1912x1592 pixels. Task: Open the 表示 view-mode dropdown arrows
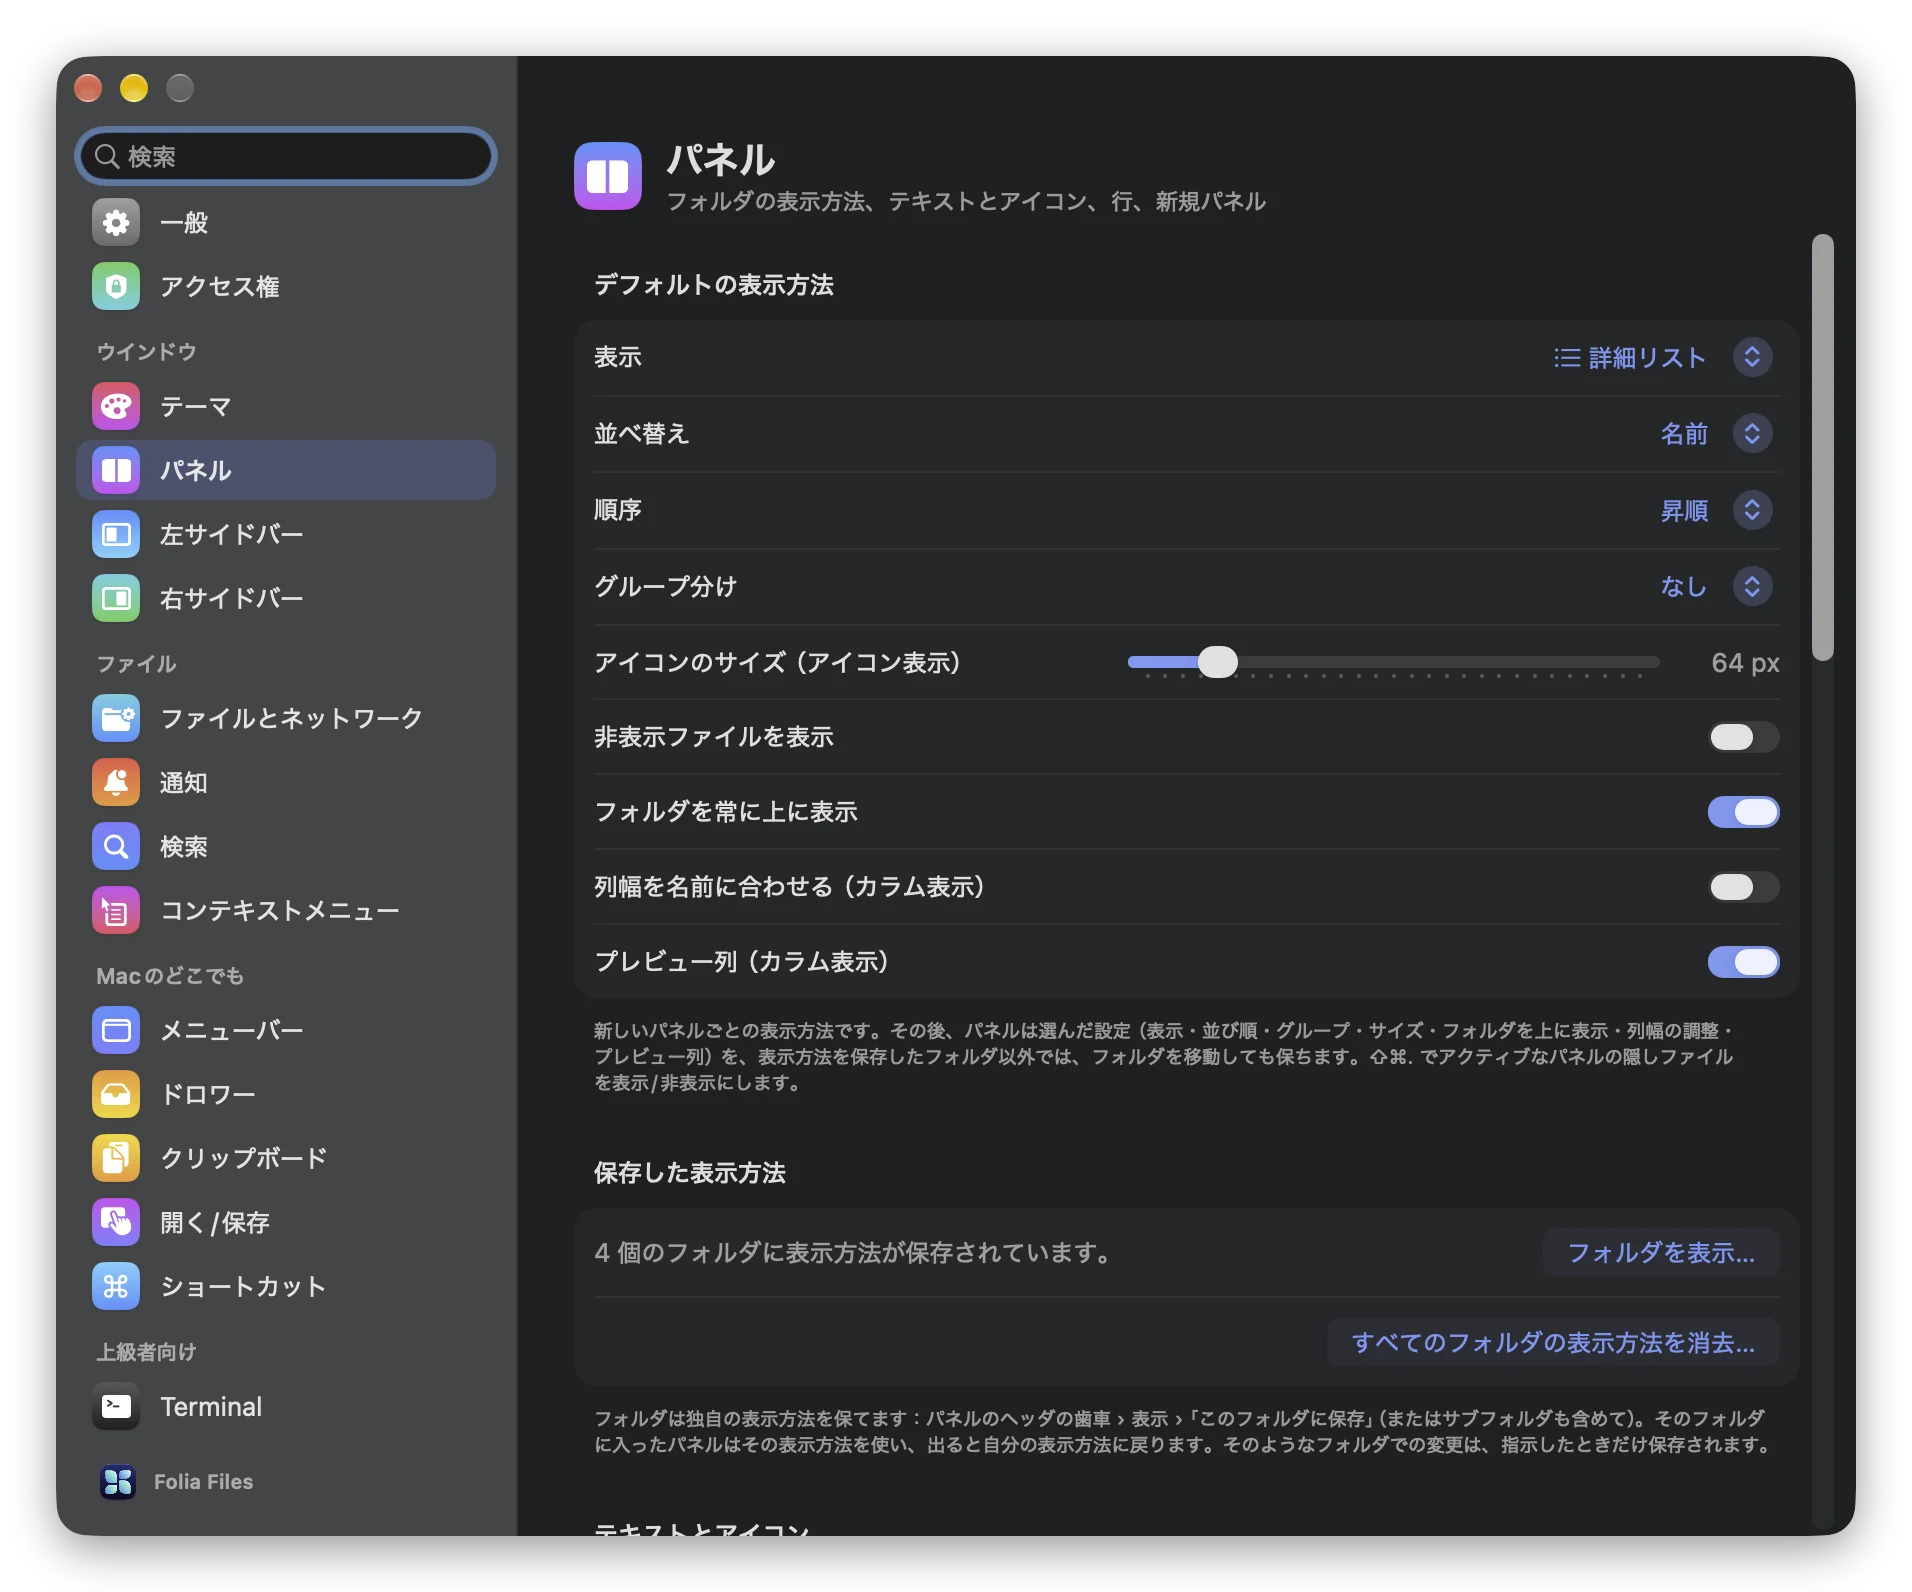point(1752,357)
